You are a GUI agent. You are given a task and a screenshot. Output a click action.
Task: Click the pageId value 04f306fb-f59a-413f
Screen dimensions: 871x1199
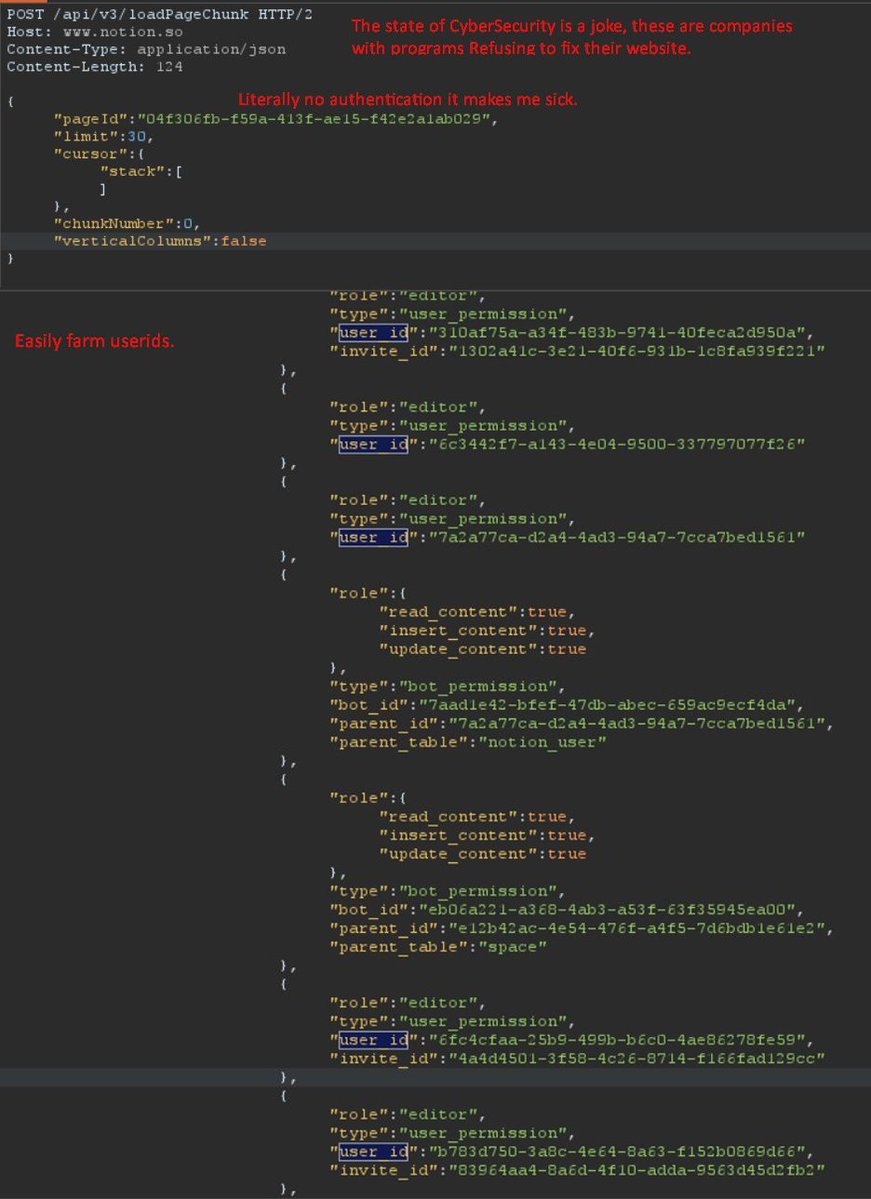pos(314,119)
